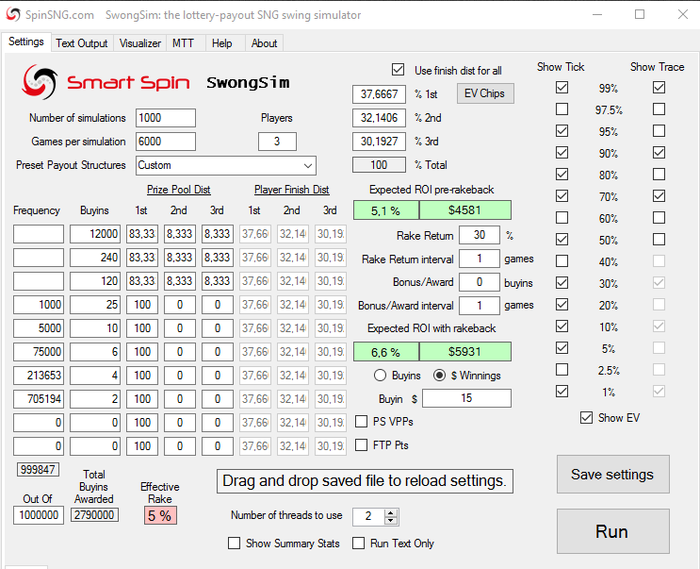The image size is (700, 569).
Task: Open the Help tab
Action: (222, 43)
